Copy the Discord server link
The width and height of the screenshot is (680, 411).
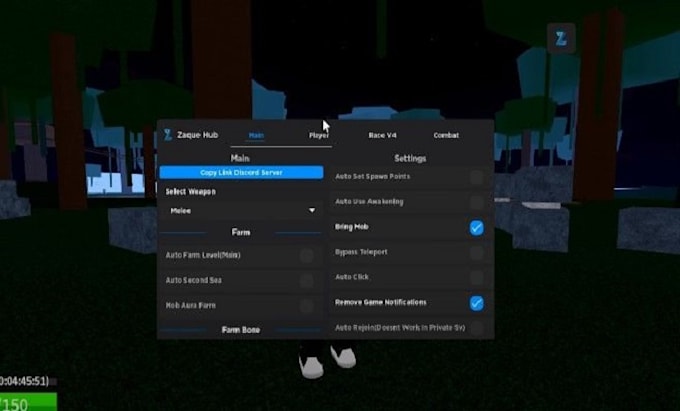pos(241,173)
